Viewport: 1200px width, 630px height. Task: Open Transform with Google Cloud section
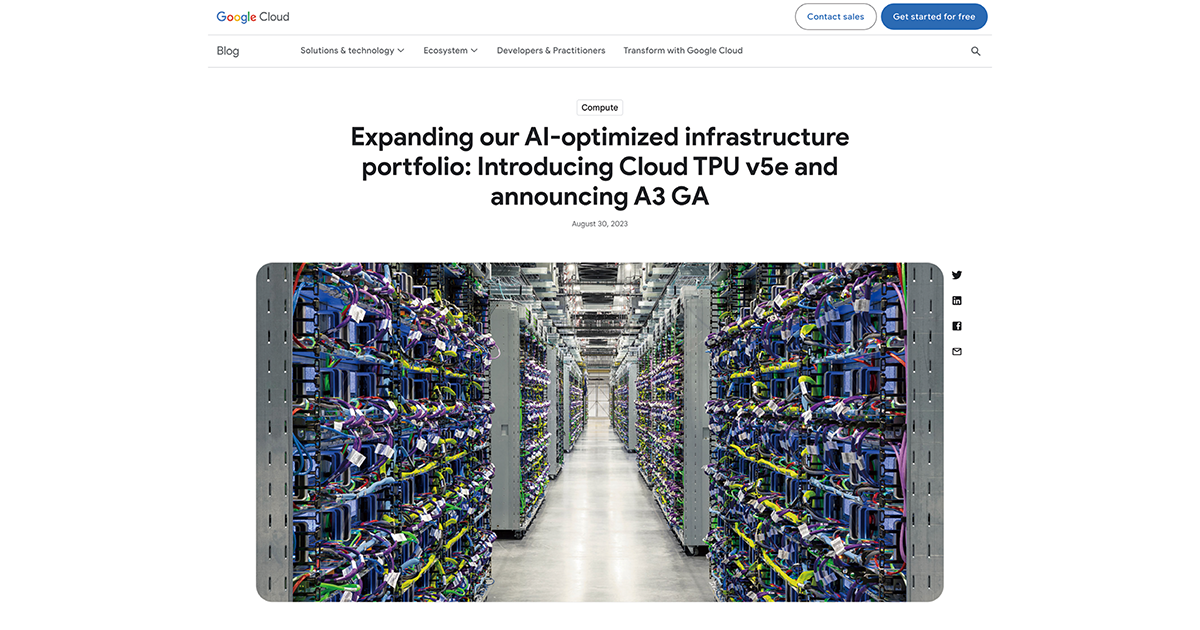point(683,51)
